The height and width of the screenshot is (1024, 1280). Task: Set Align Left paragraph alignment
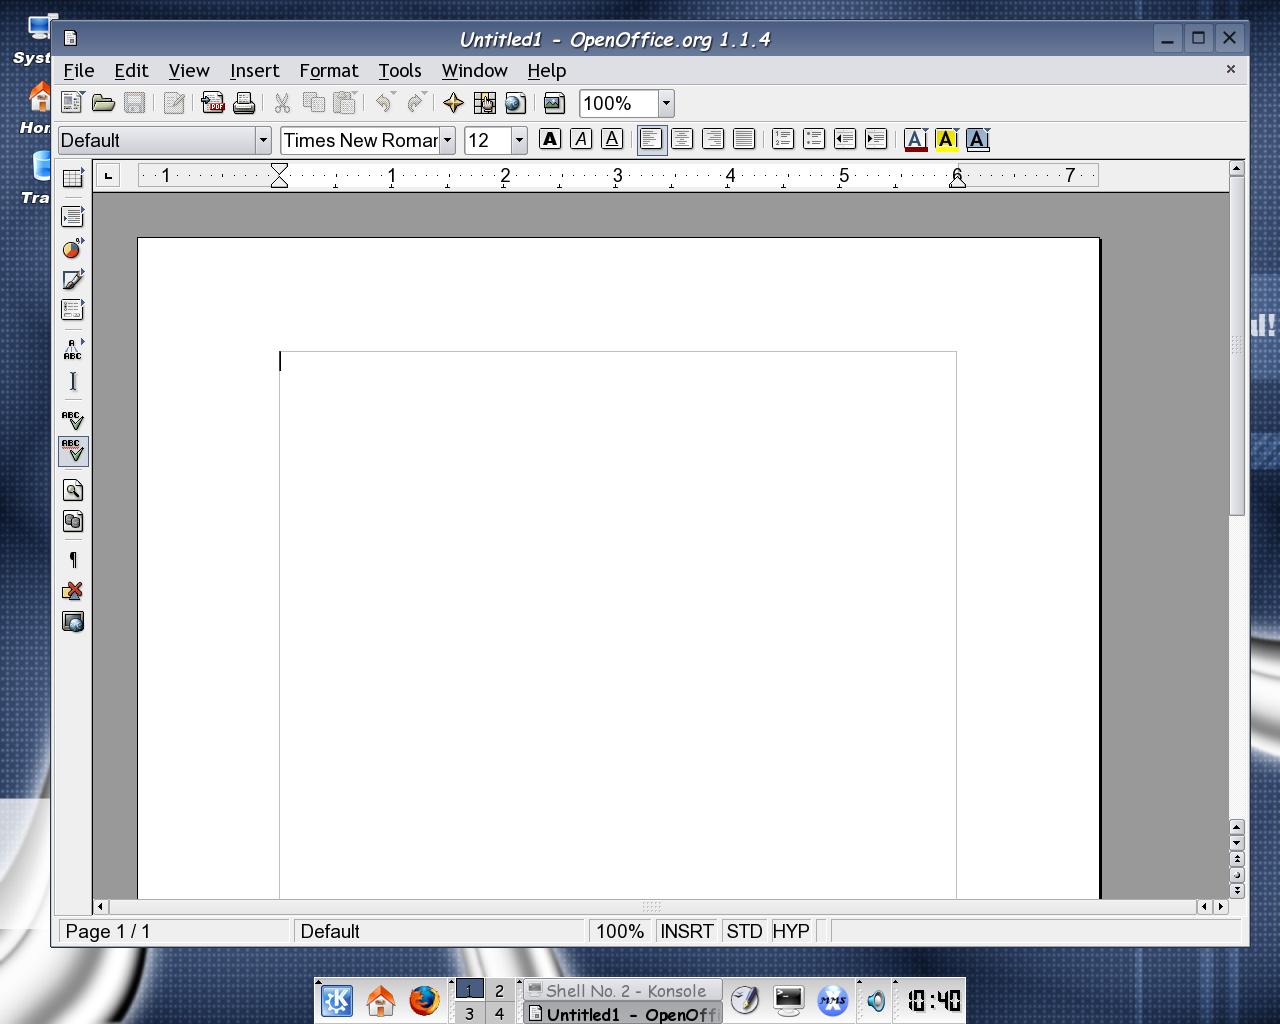coord(651,140)
